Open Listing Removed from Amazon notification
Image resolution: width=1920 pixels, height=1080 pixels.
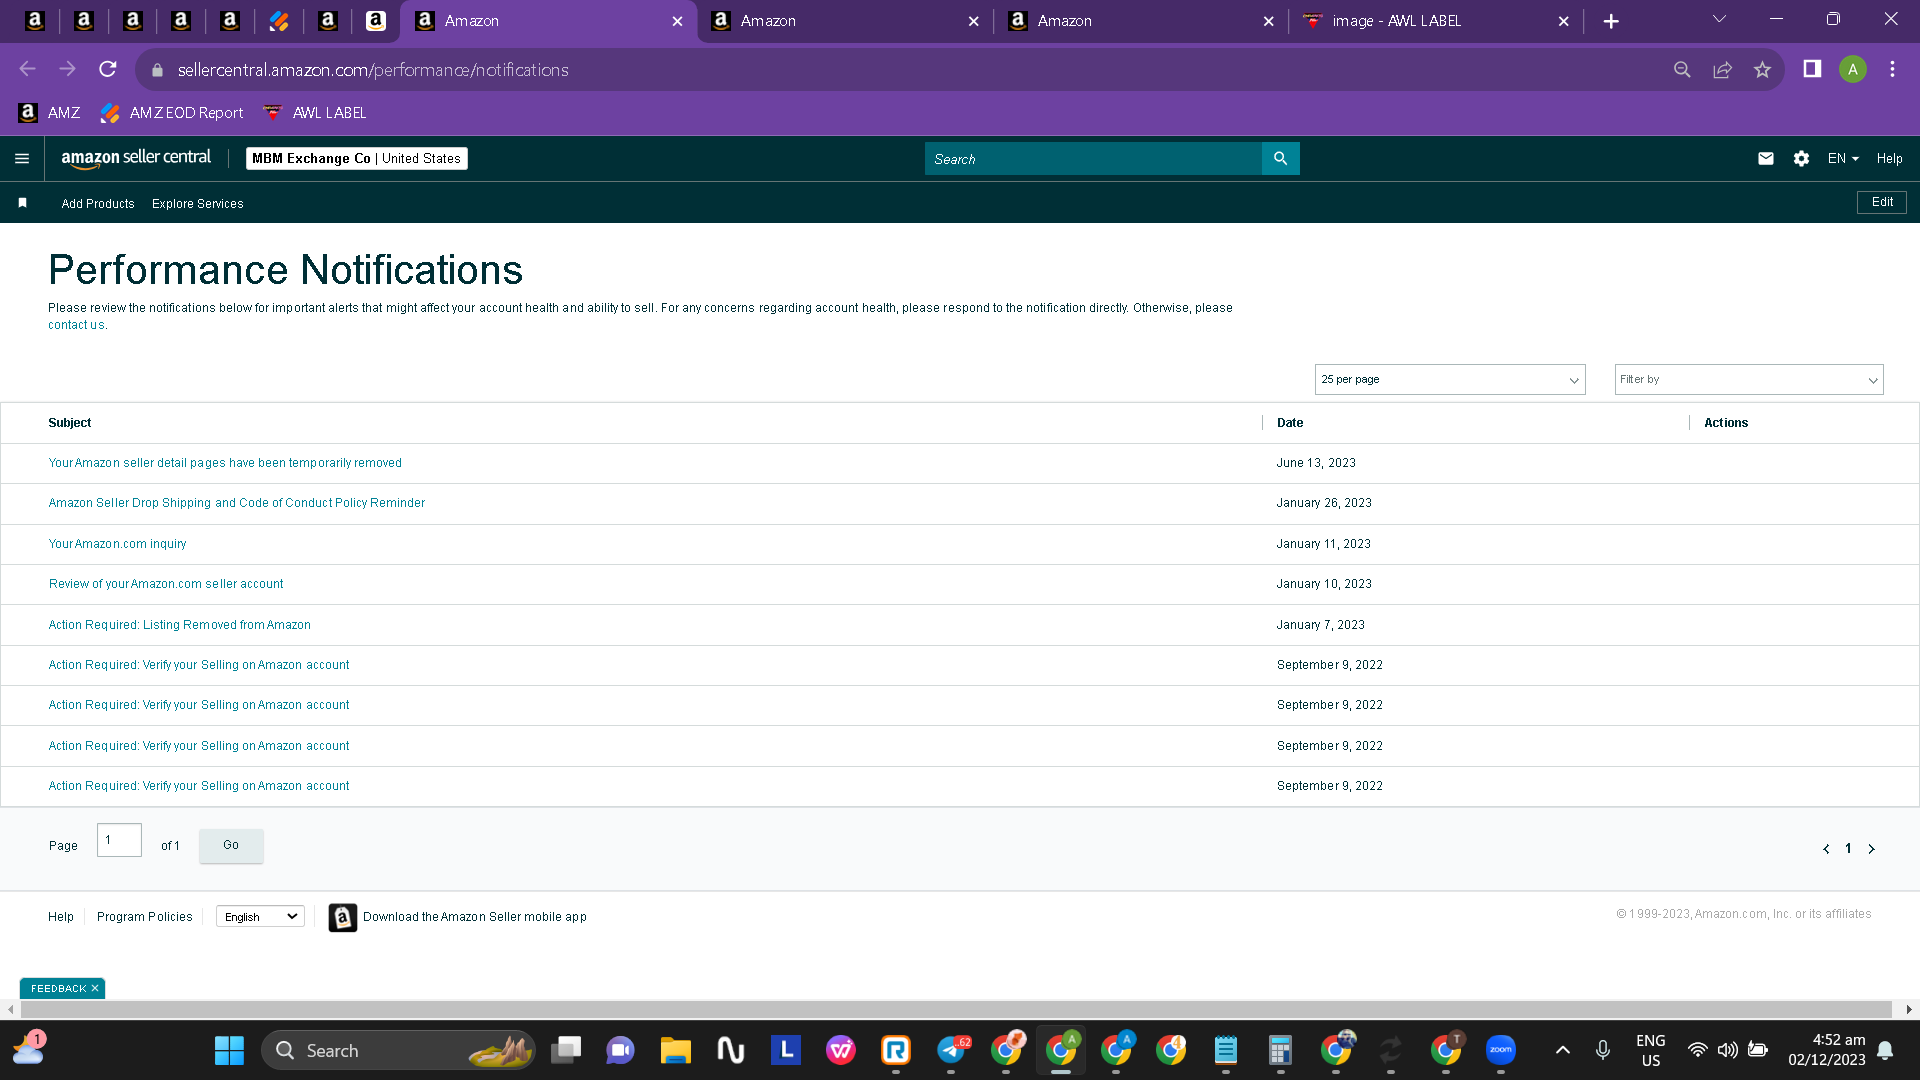pos(180,625)
